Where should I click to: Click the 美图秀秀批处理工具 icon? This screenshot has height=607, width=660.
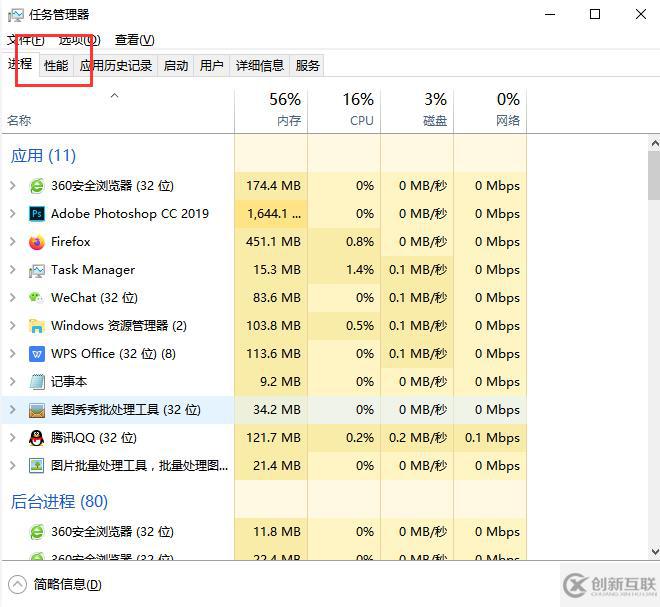37,410
